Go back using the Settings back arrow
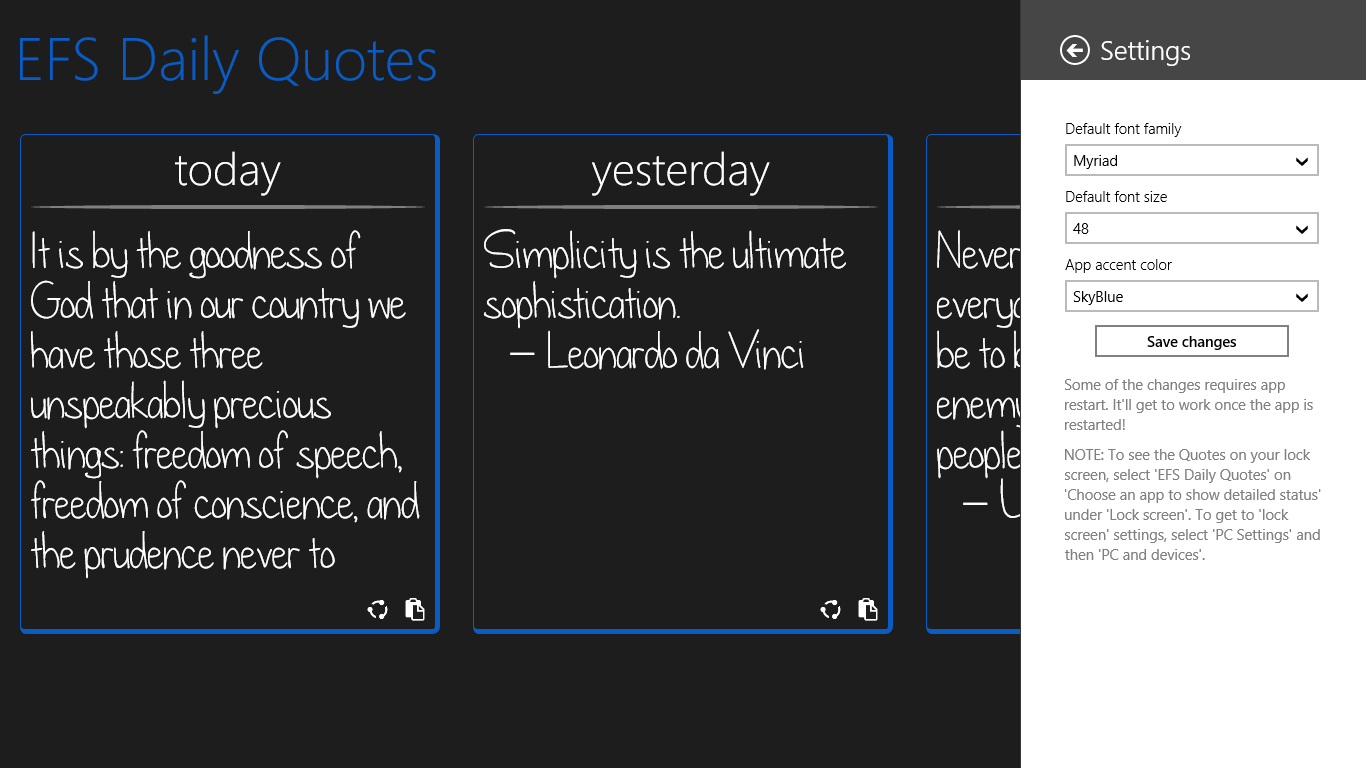Viewport: 1366px width, 768px height. 1075,50
